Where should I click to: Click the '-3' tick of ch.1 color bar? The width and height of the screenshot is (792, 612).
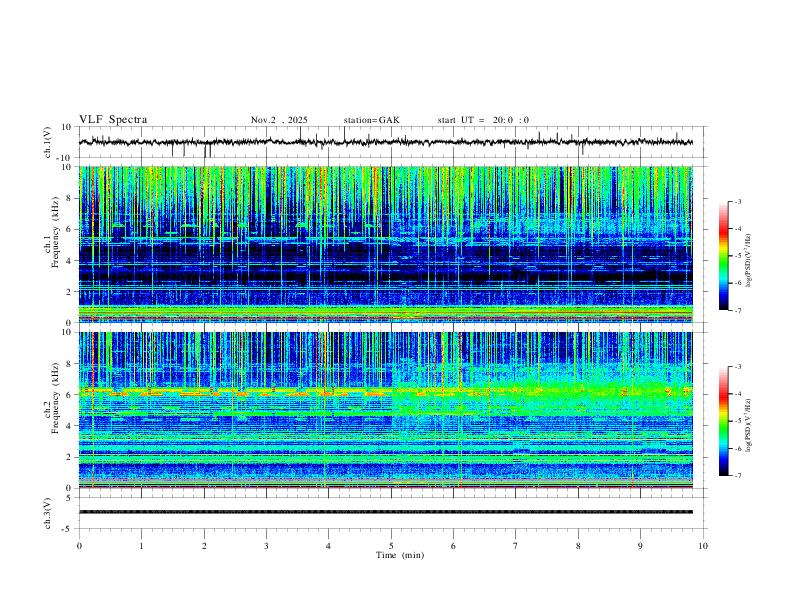pos(737,201)
